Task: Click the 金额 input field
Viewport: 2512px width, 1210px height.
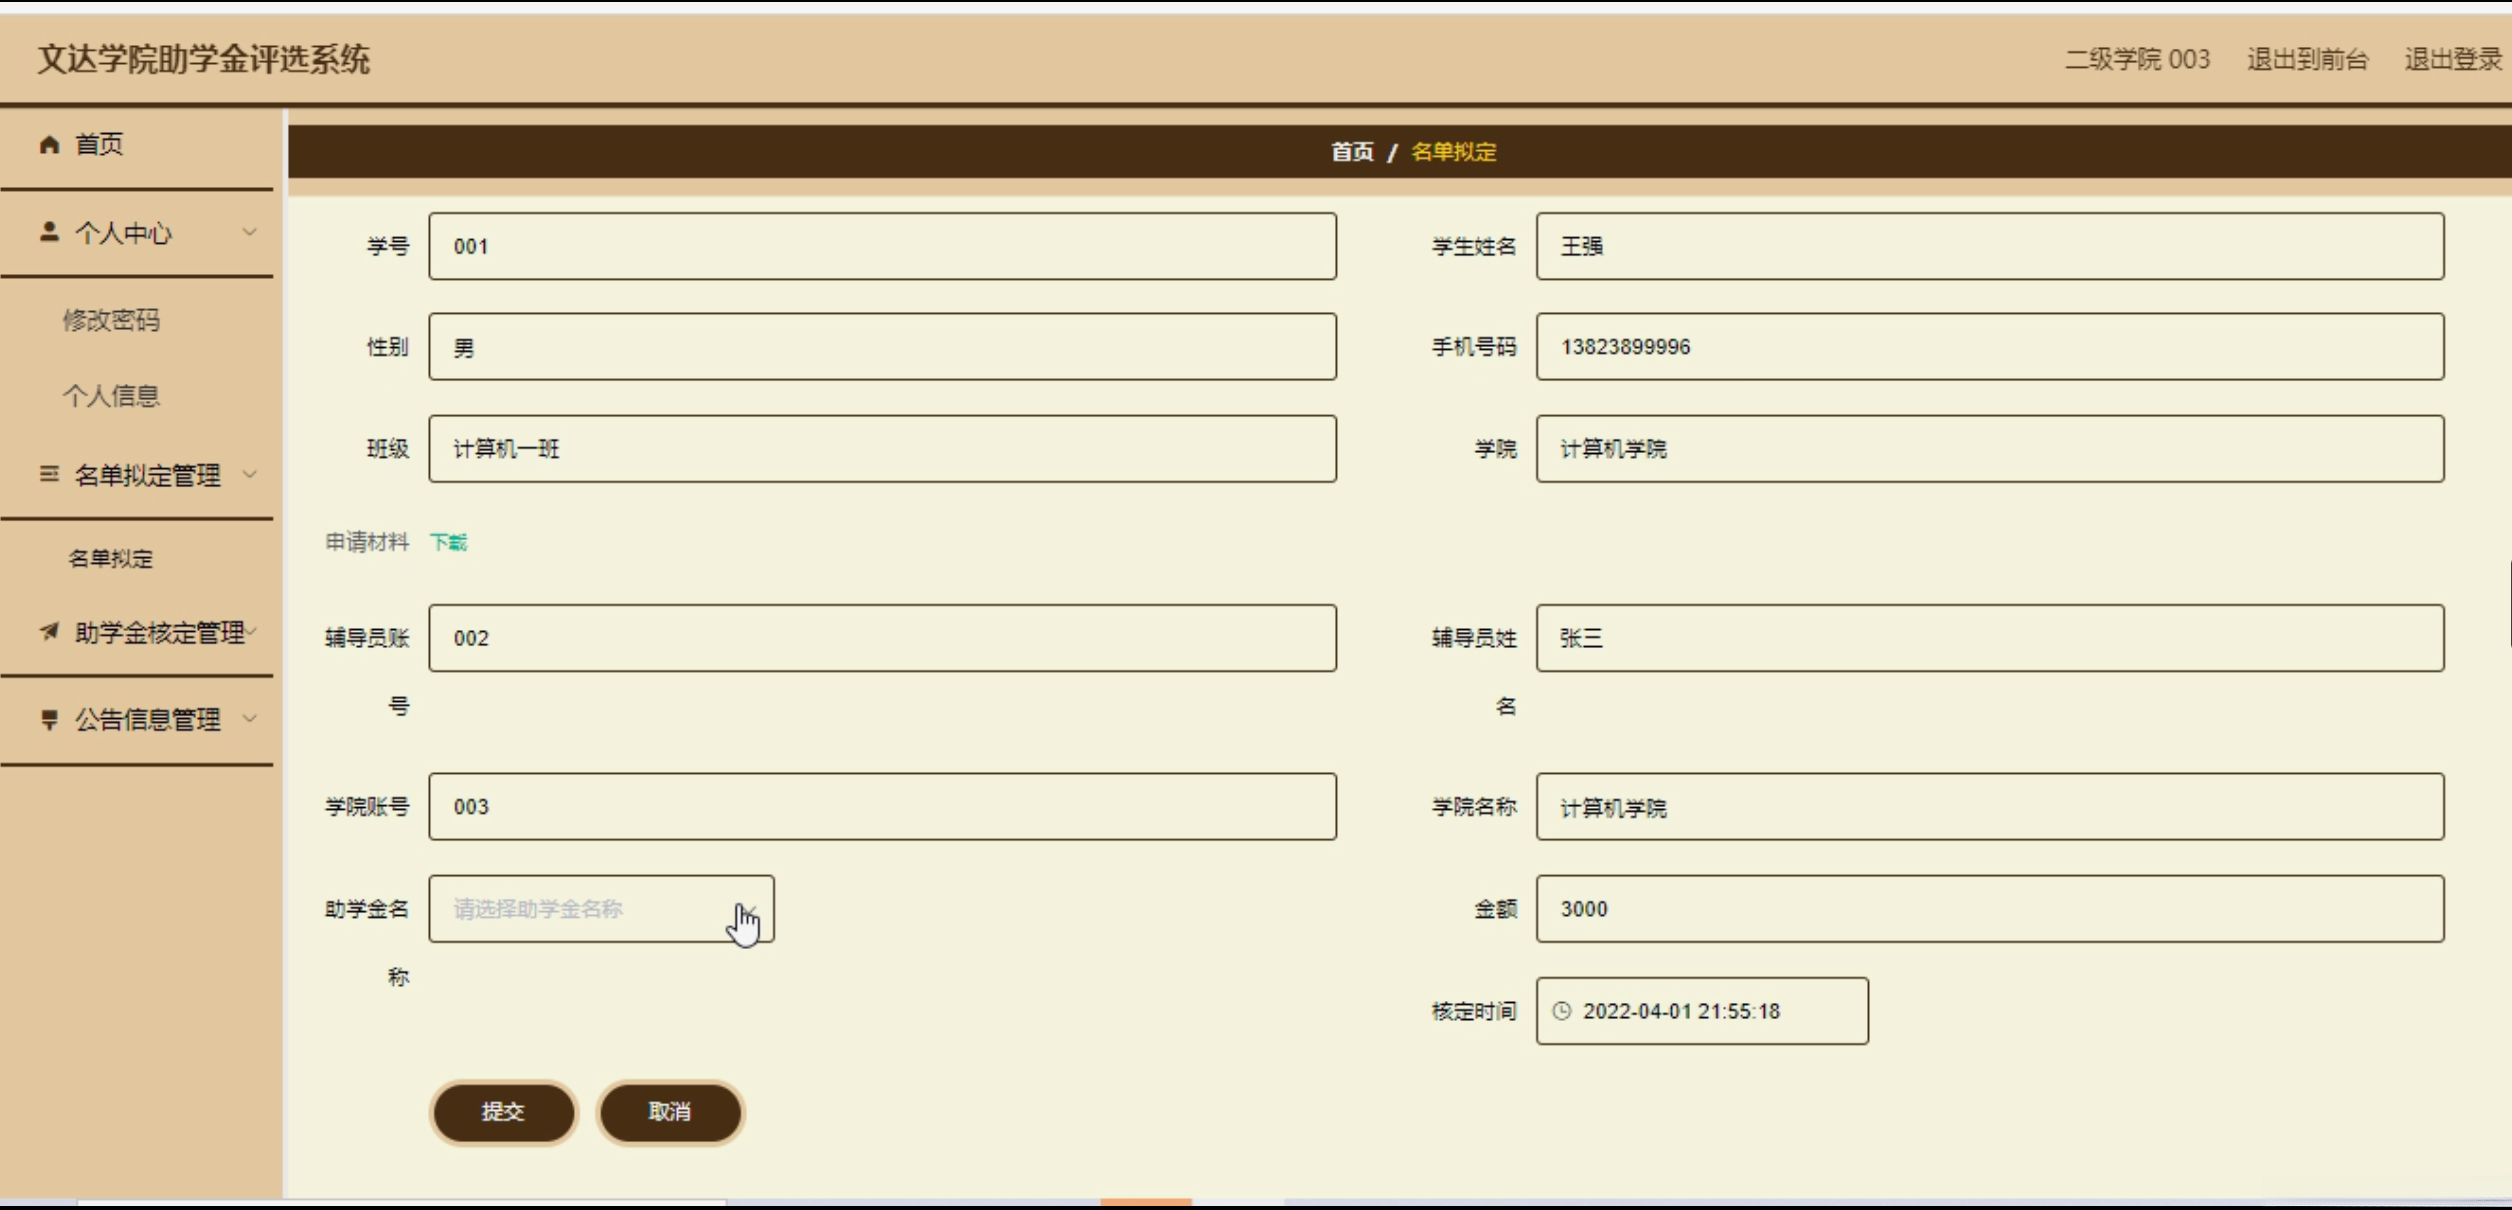Action: [x=1989, y=909]
